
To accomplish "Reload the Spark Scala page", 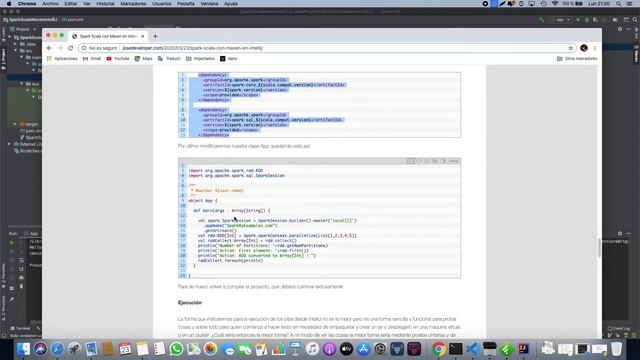I will [x=71, y=48].
